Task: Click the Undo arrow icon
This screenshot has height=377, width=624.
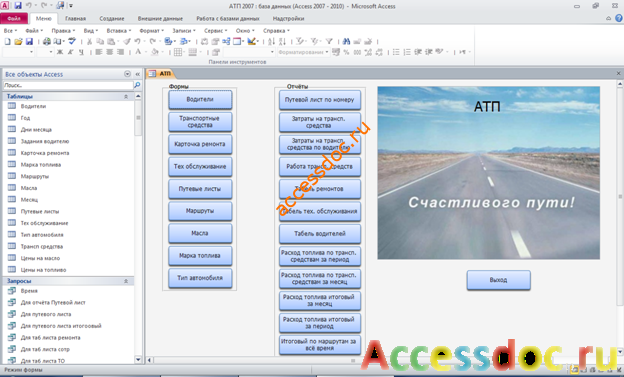Action: 137,41
